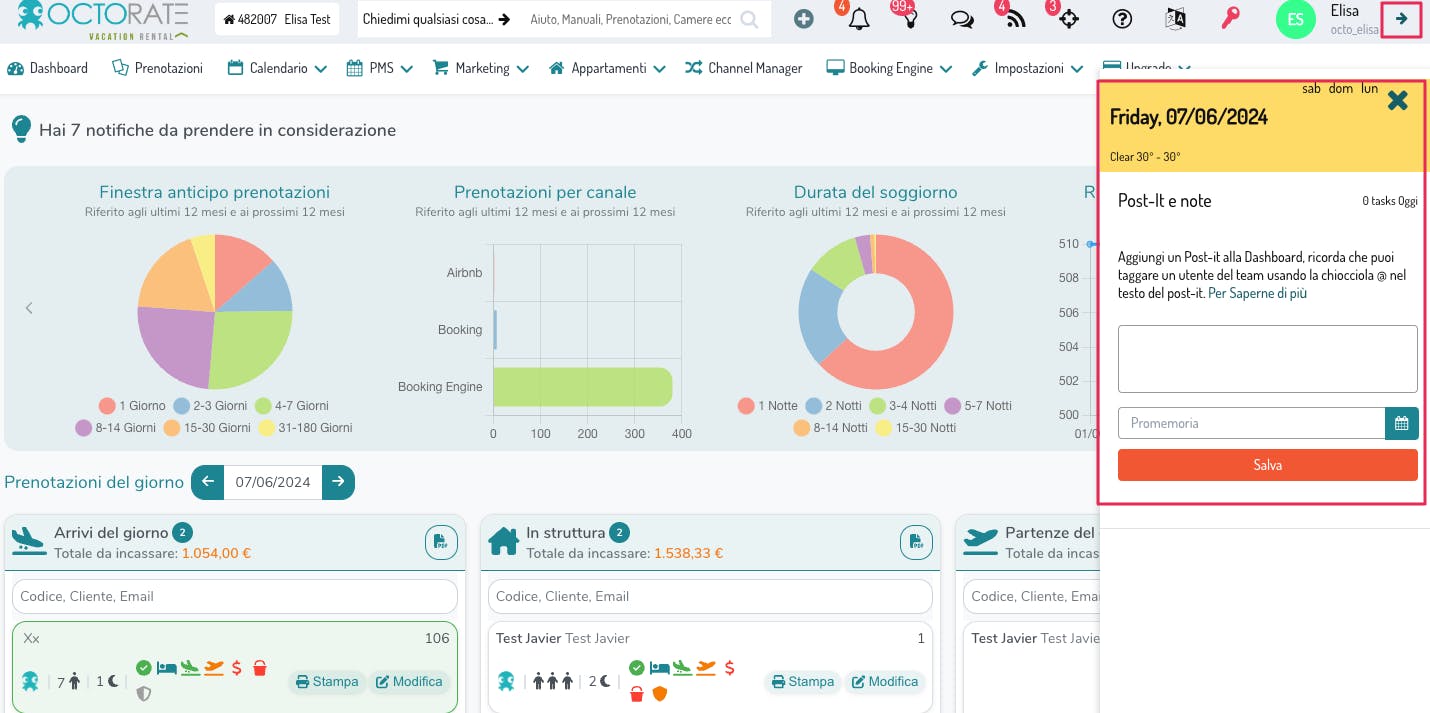This screenshot has width=1430, height=713.
Task: Click the red key icon
Action: click(1230, 19)
